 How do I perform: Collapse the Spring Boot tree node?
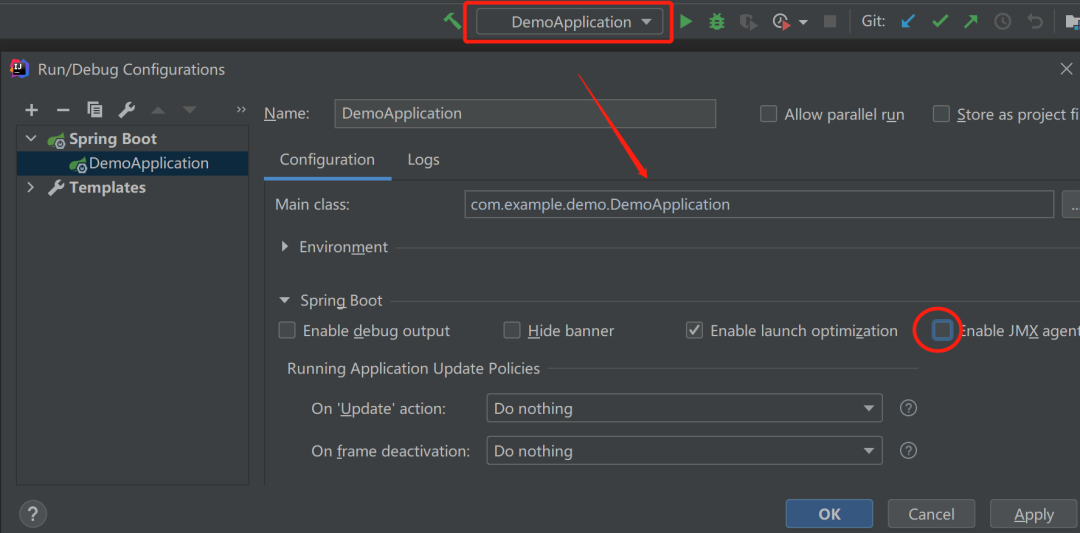pyautogui.click(x=31, y=138)
